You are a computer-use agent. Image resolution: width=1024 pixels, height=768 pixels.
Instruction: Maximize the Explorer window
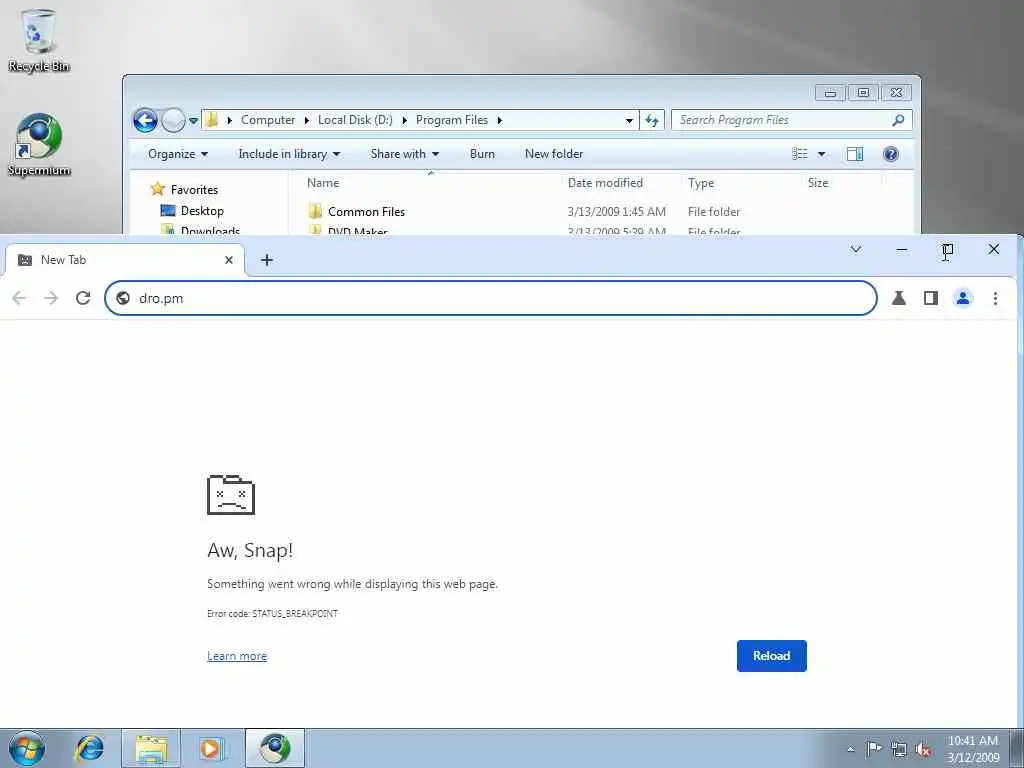pos(863,93)
